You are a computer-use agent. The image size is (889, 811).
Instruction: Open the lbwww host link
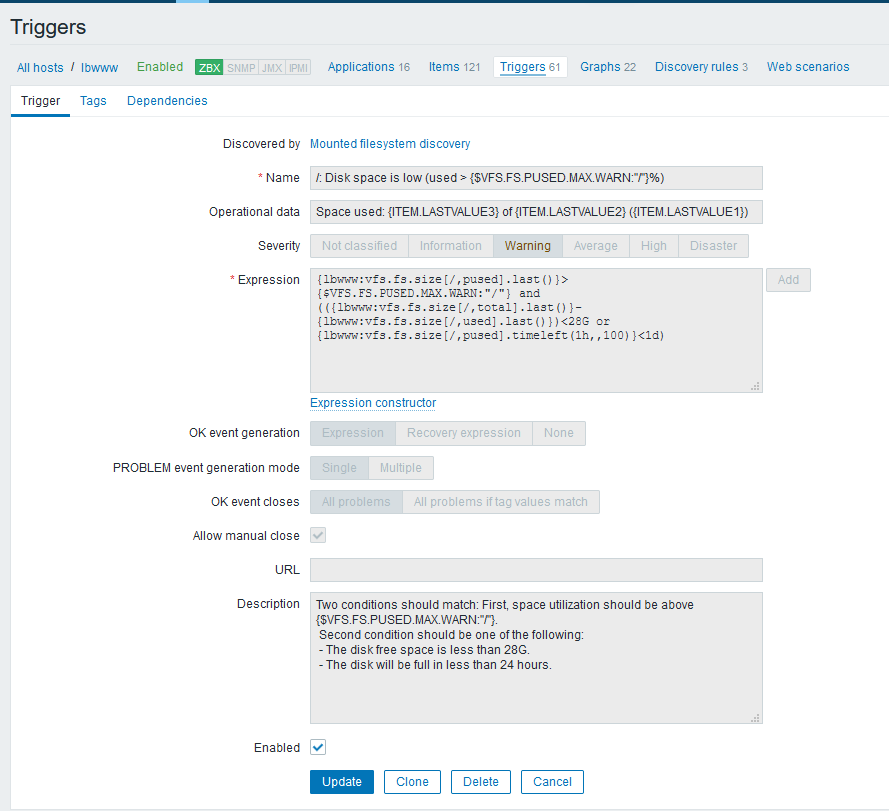[99, 67]
